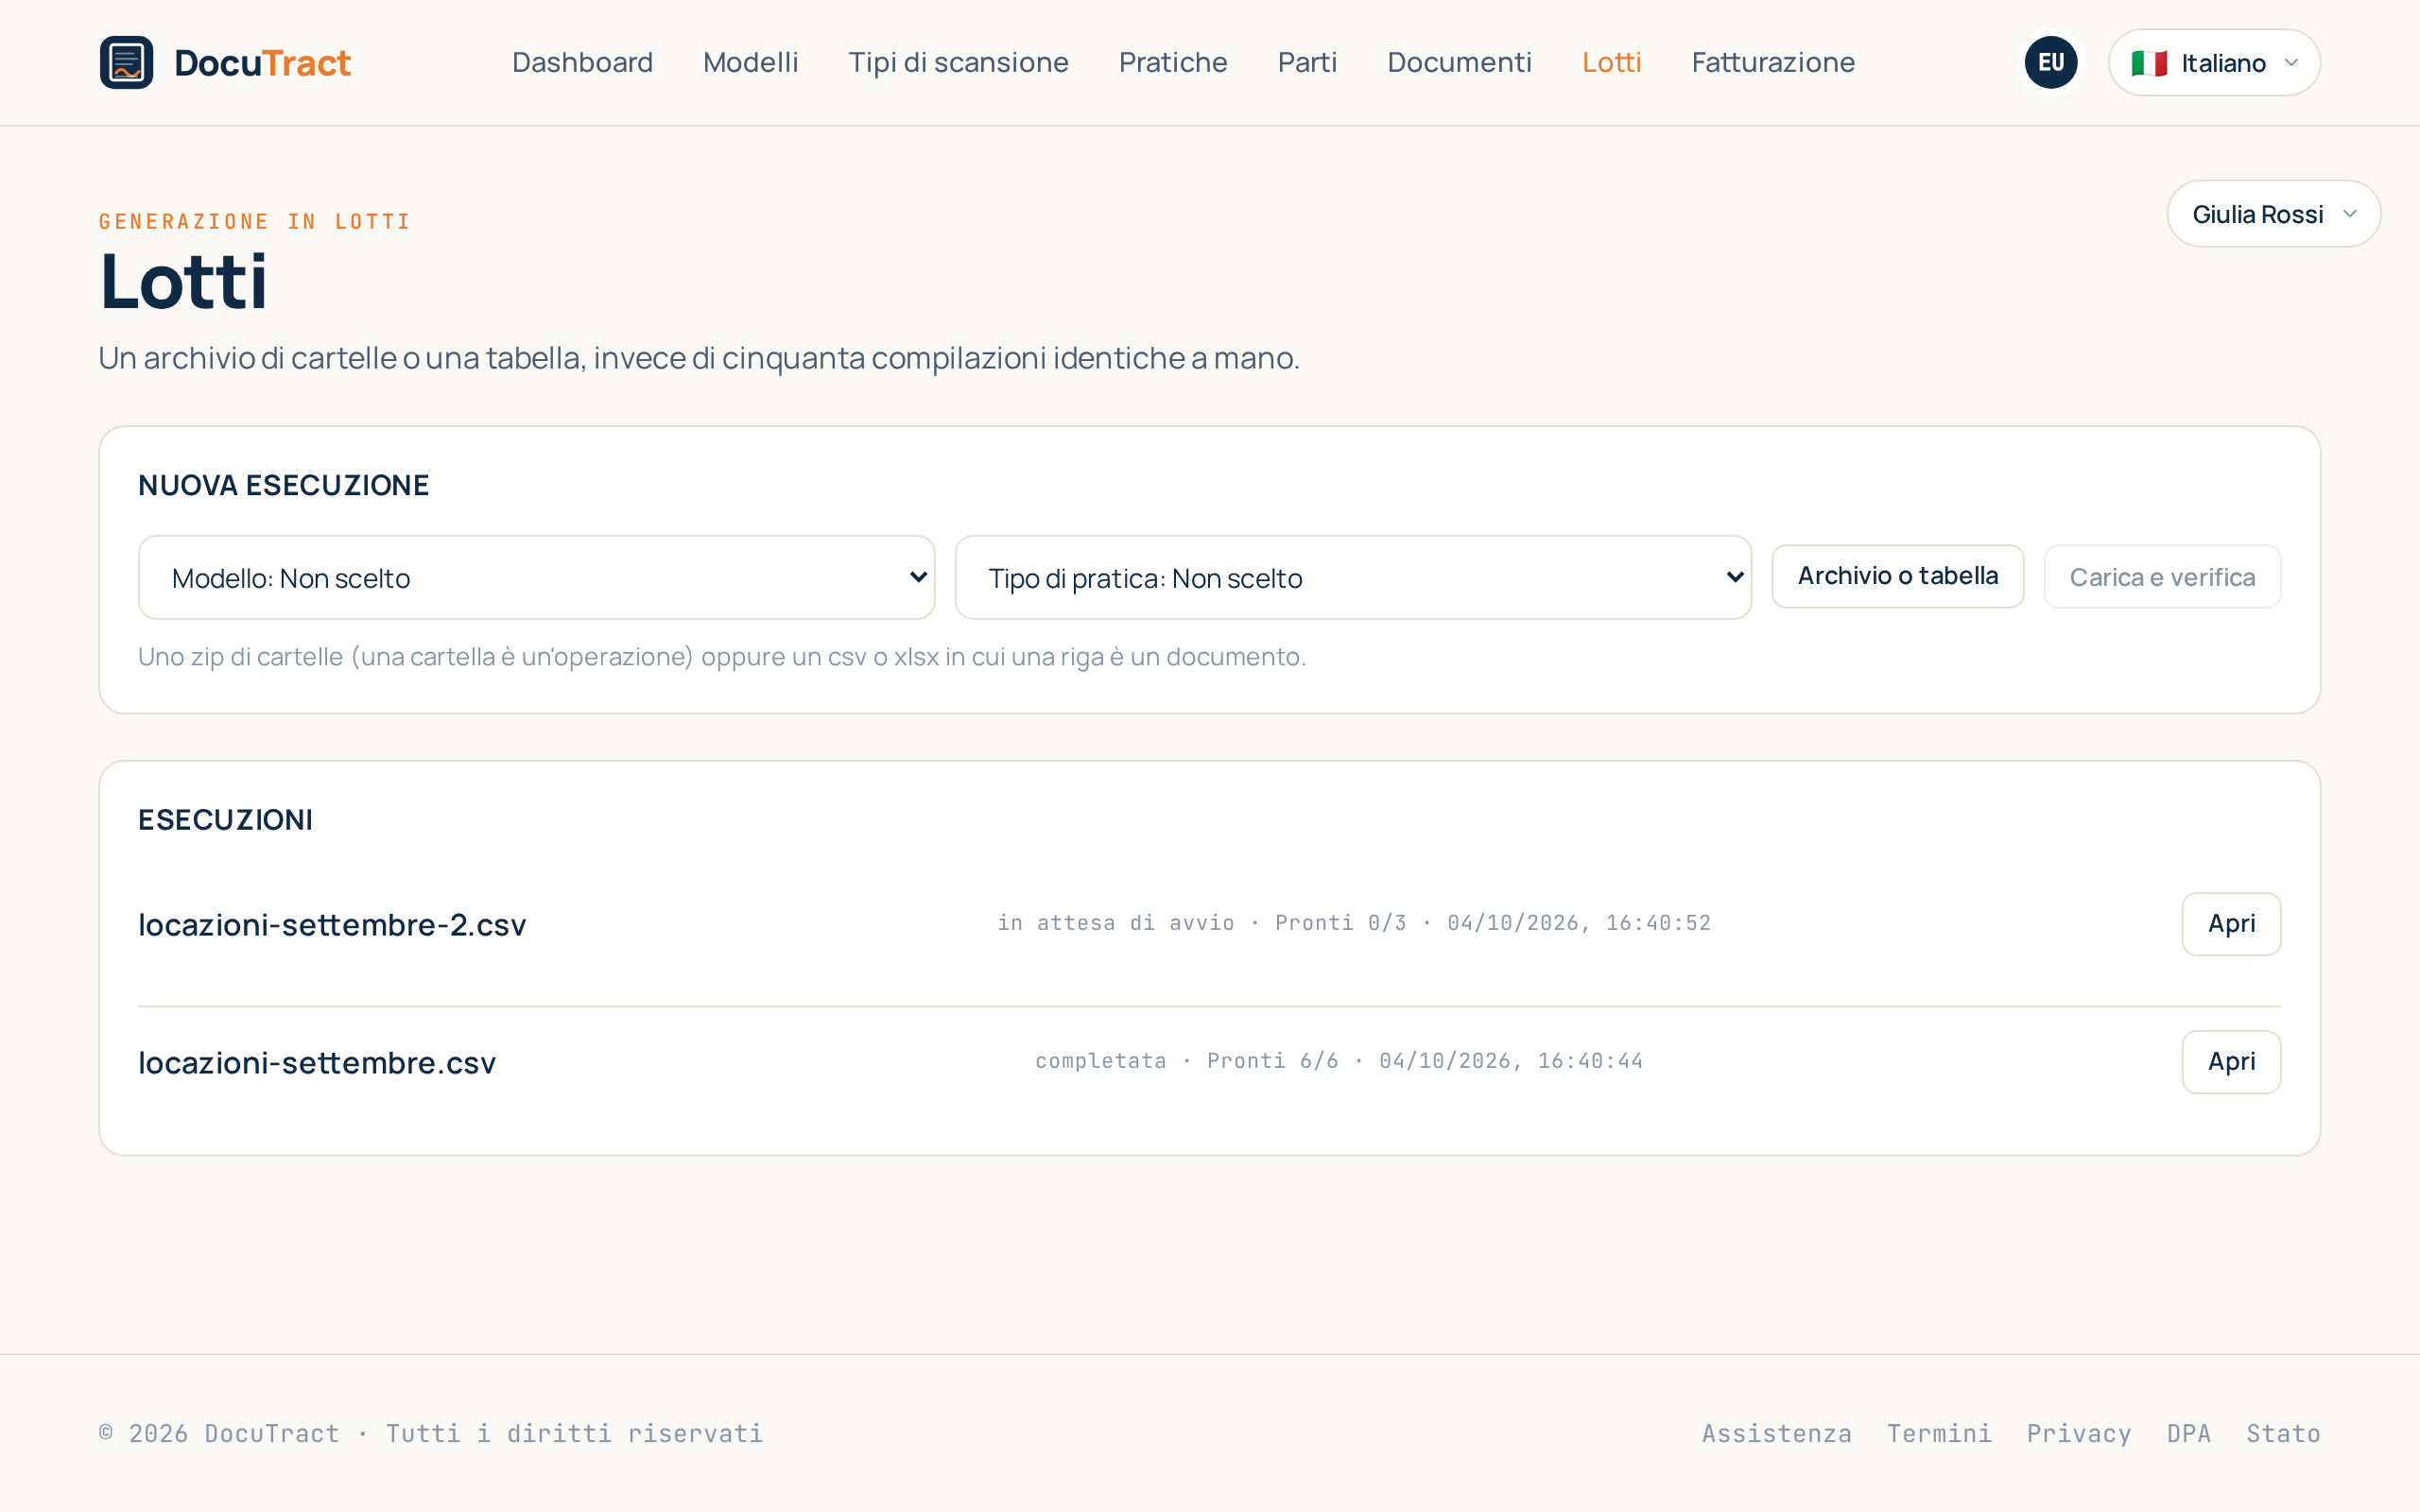Go to the Dashboard tab
2420x1512 pixels.
(582, 62)
